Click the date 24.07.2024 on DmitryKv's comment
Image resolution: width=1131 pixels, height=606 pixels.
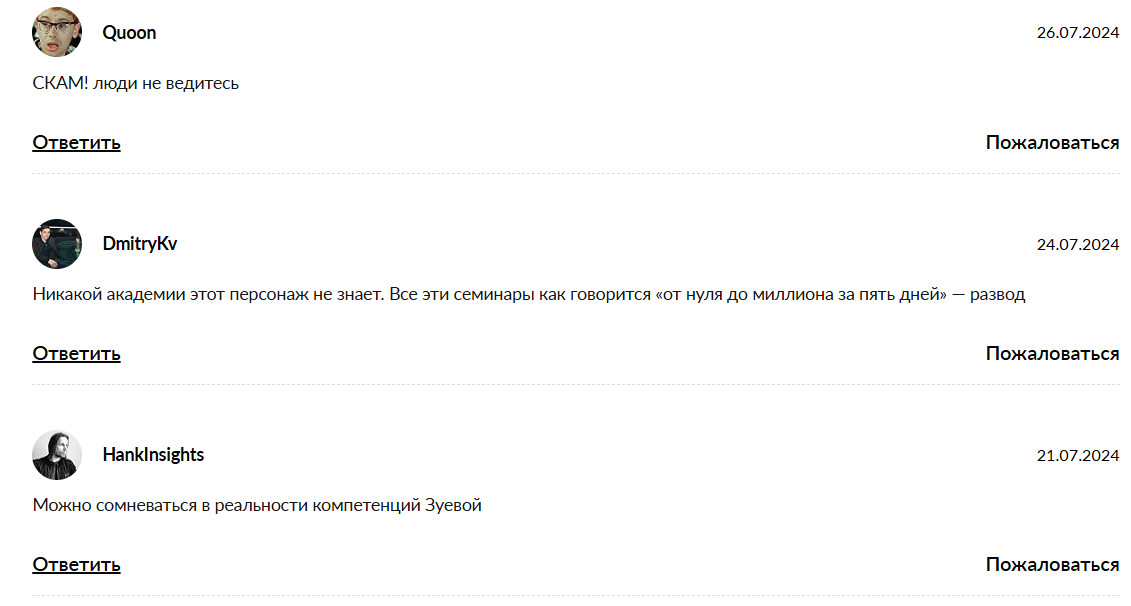point(1077,242)
